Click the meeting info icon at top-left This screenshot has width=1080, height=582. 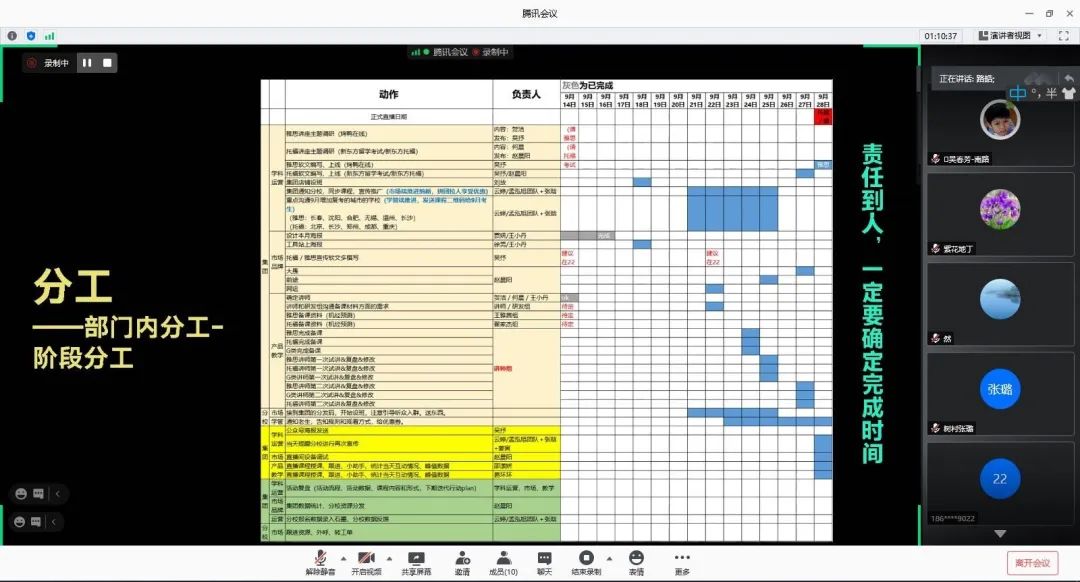point(13,36)
